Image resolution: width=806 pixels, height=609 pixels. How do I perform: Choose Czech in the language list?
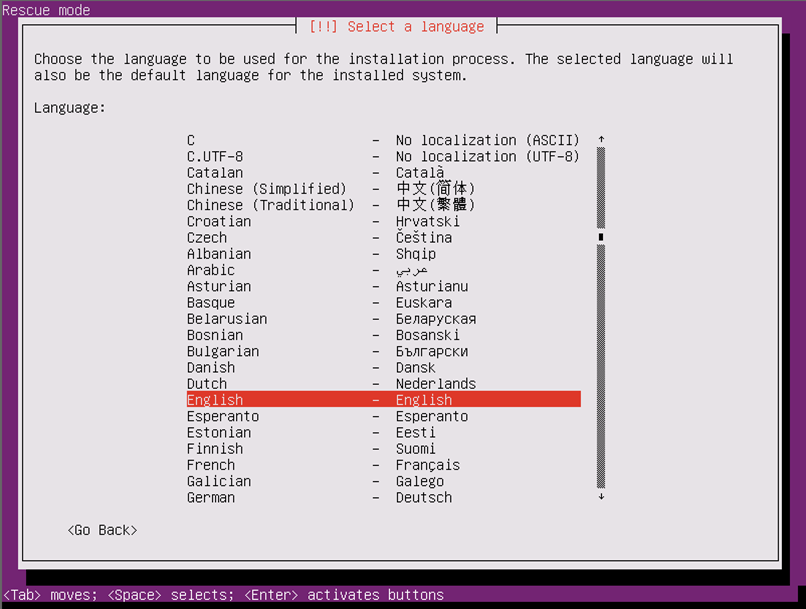point(383,238)
